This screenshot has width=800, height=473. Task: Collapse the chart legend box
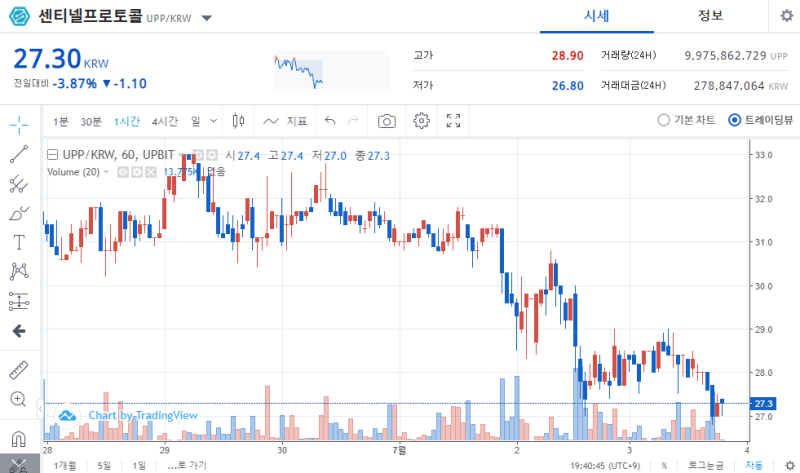[x=52, y=155]
